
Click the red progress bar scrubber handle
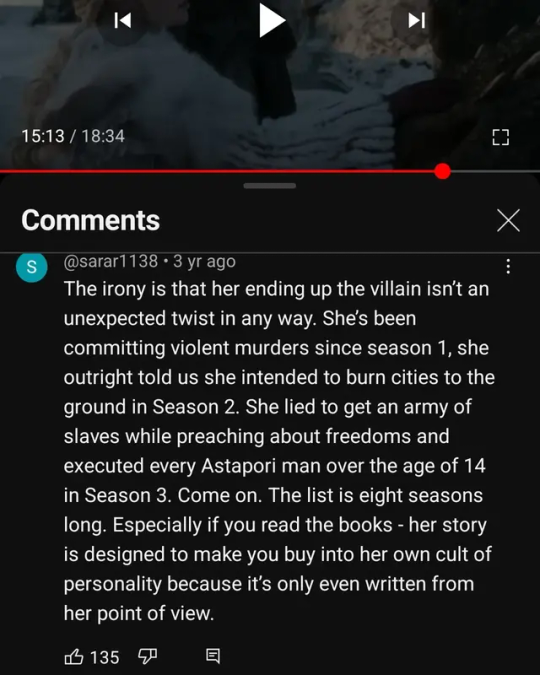point(442,171)
